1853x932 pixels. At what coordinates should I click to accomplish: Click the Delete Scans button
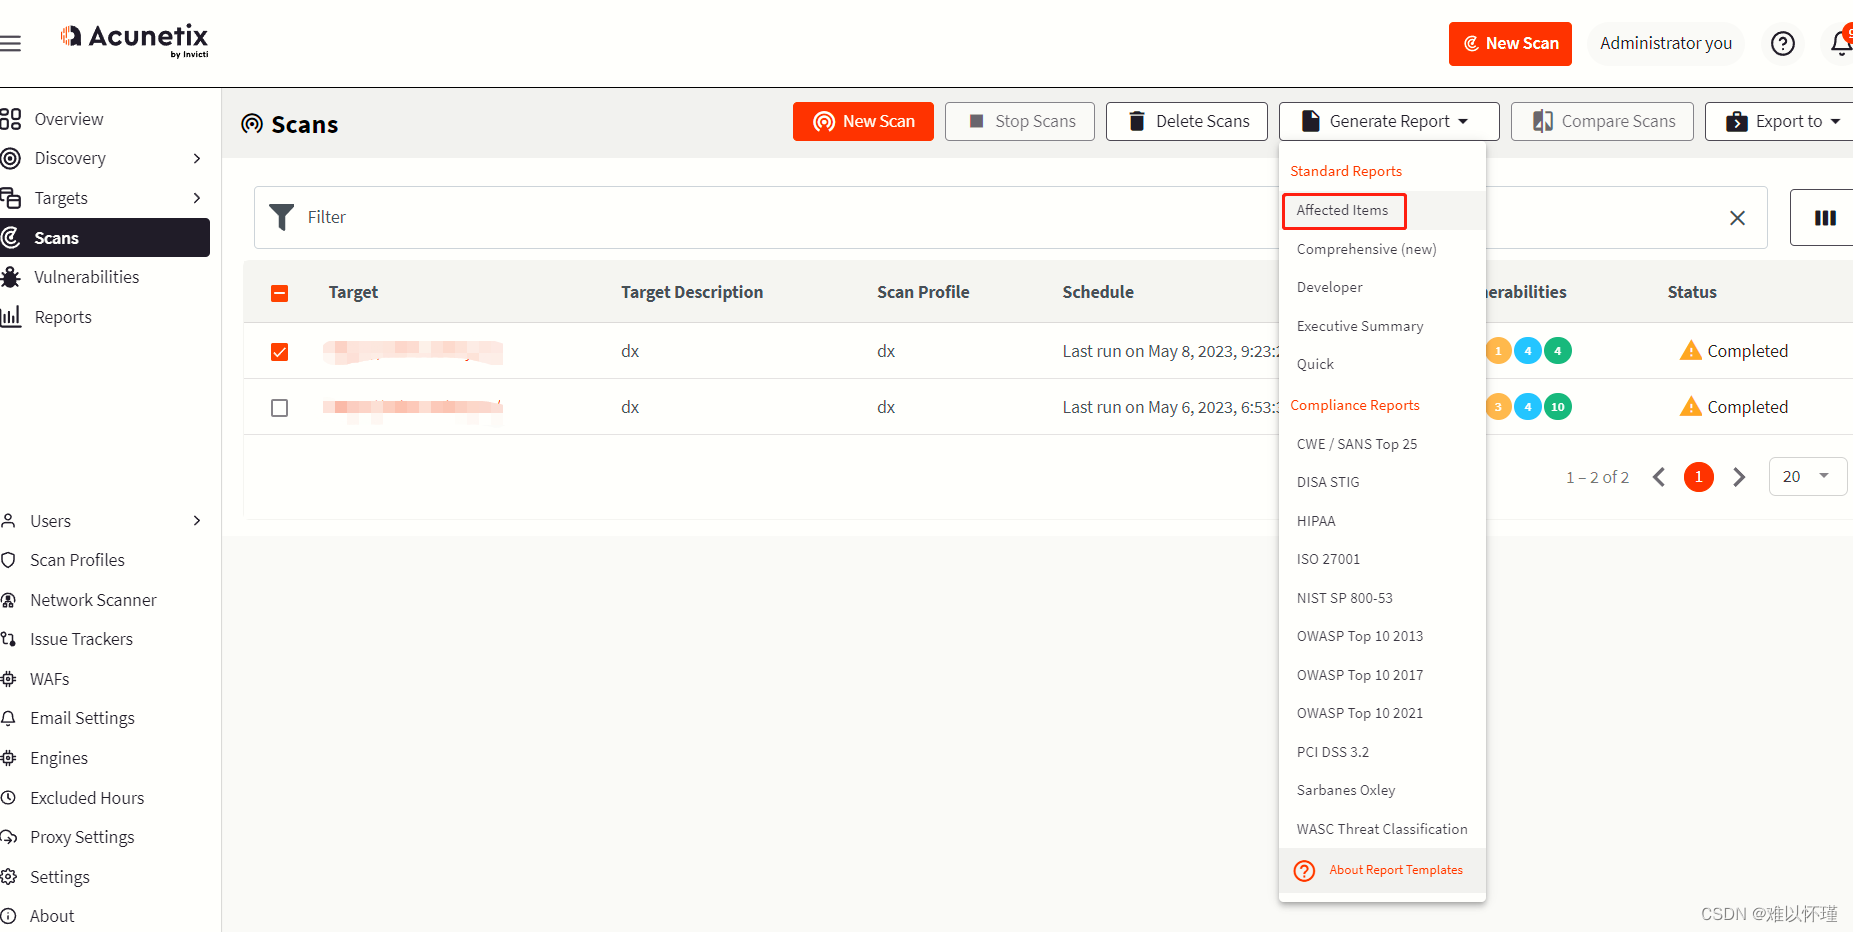coord(1187,121)
